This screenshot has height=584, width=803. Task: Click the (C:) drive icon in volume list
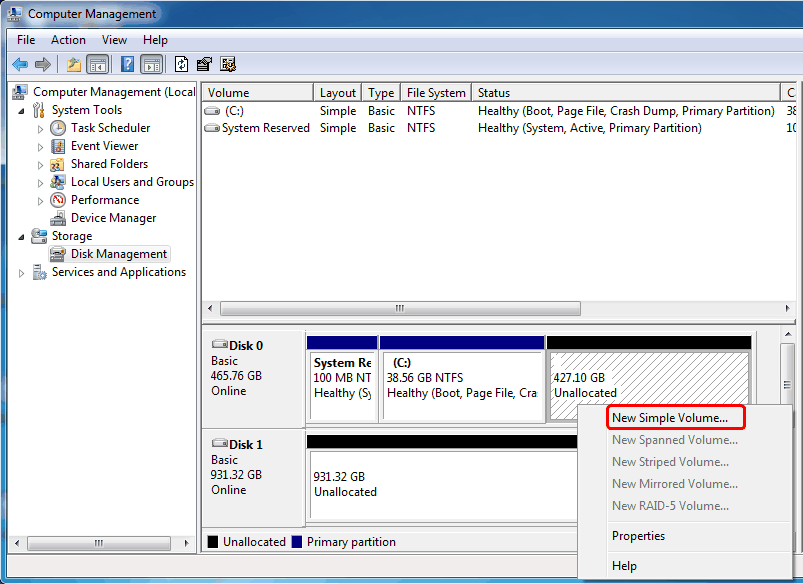coord(212,111)
